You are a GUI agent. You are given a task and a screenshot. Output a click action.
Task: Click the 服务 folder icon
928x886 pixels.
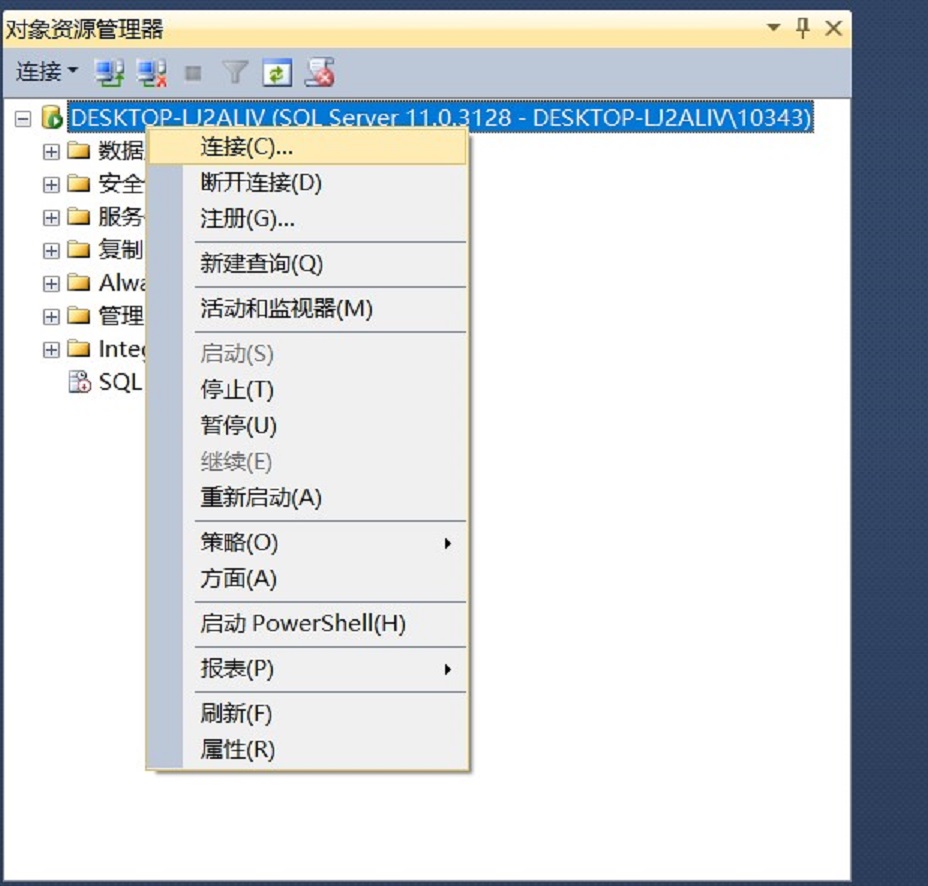click(x=78, y=216)
